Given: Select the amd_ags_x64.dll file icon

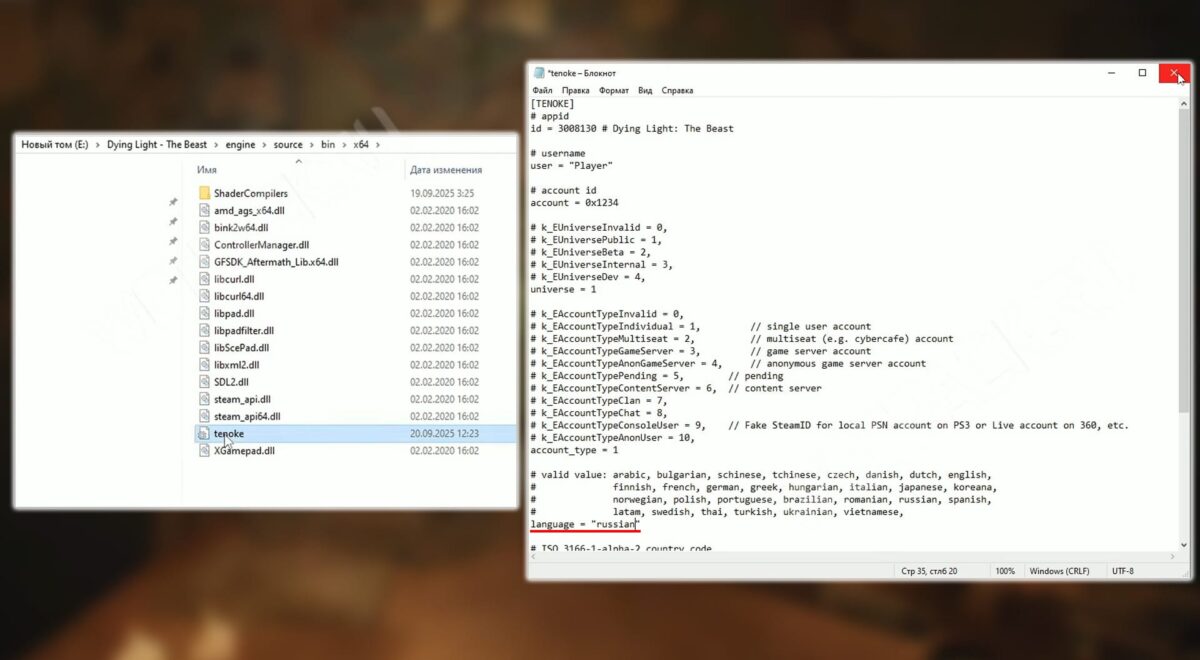Looking at the screenshot, I should [204, 210].
